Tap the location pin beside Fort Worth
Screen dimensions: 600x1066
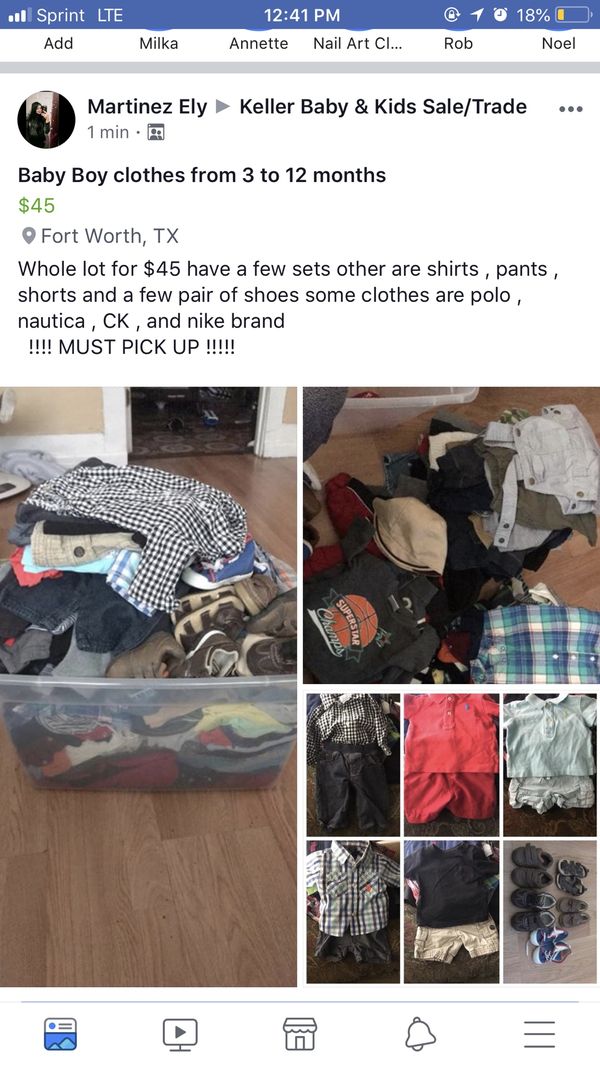click(29, 236)
